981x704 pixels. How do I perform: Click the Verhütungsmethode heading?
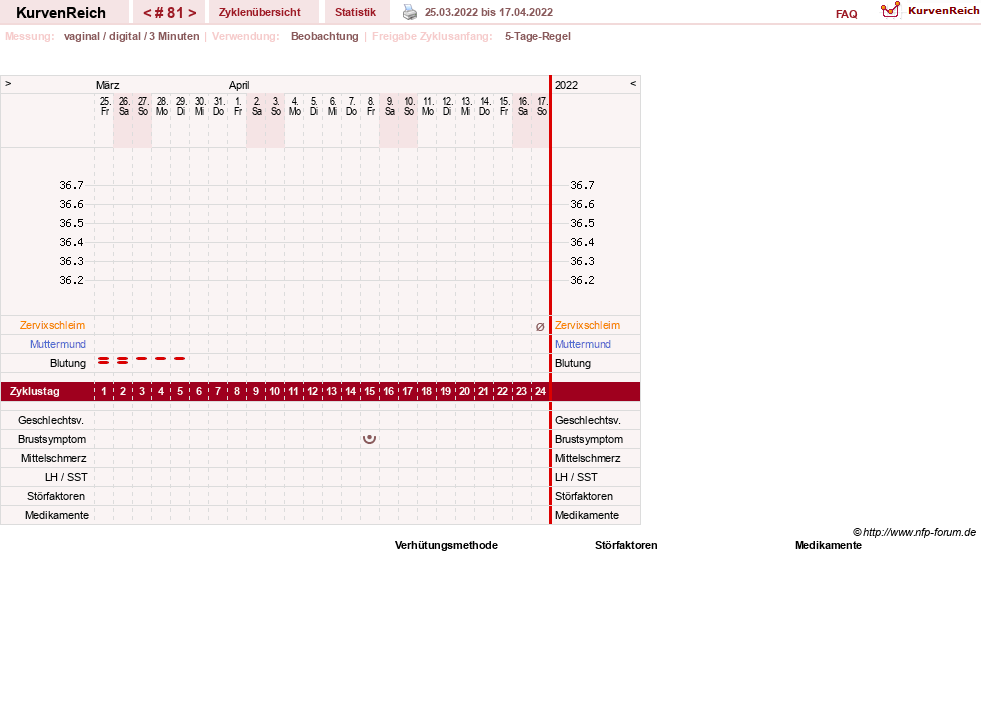click(x=446, y=545)
